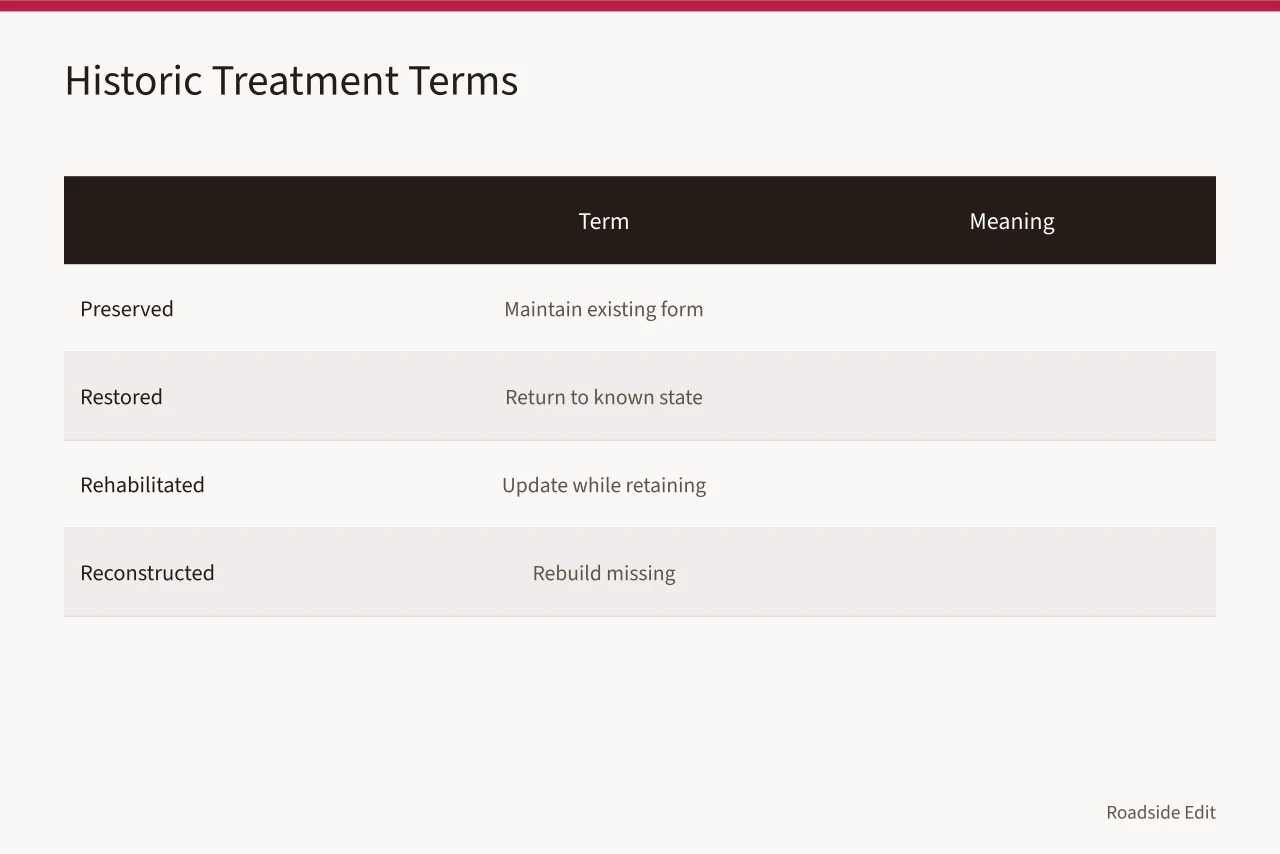Select the Meaning column header
Viewport: 1280px width, 854px height.
tap(1012, 221)
